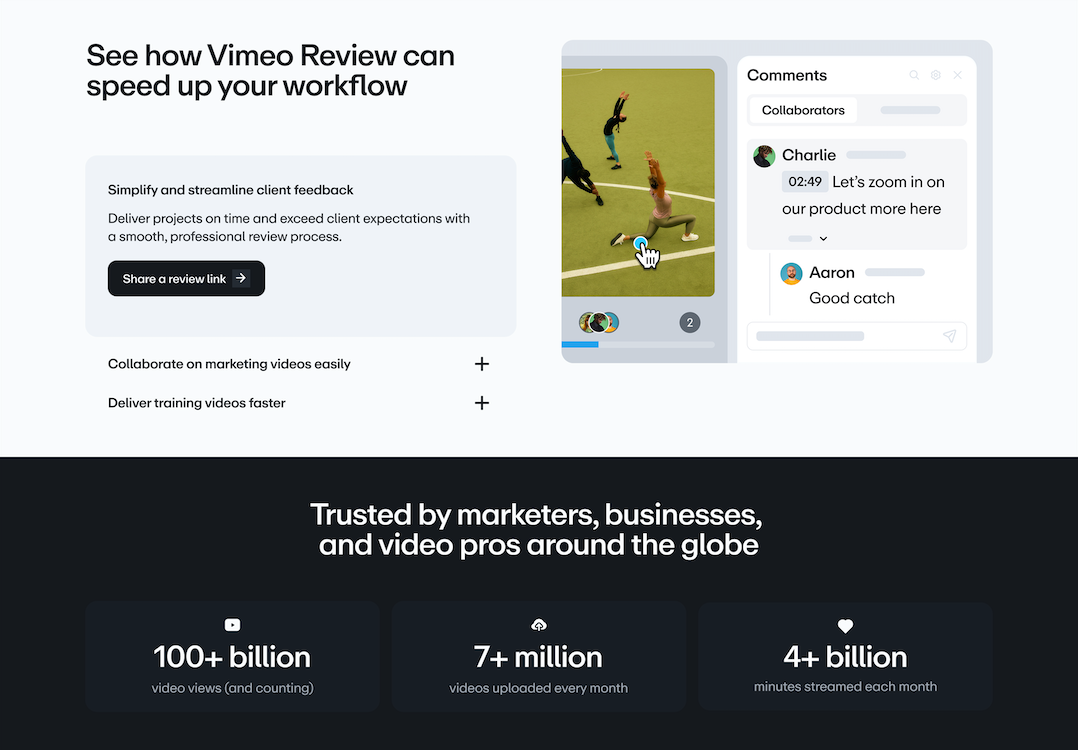This screenshot has height=750, width=1078.
Task: Click the text video views (and counting)
Action: [232, 687]
